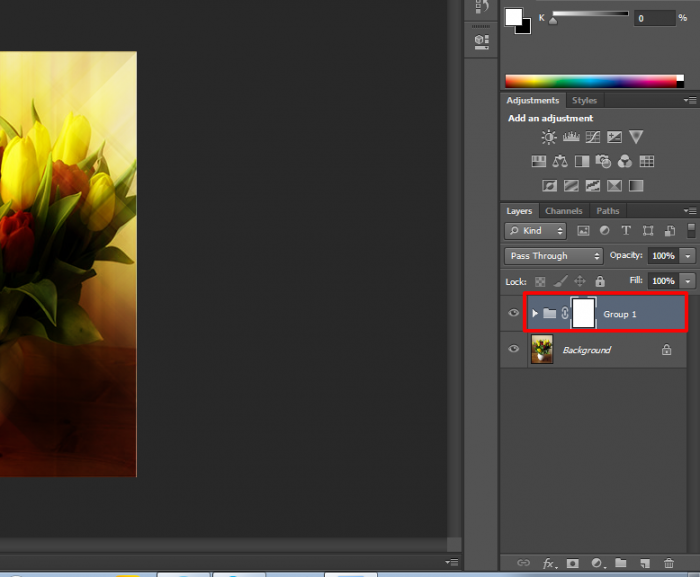700x577 pixels.
Task: Select the Background layer thumbnail
Action: point(542,350)
